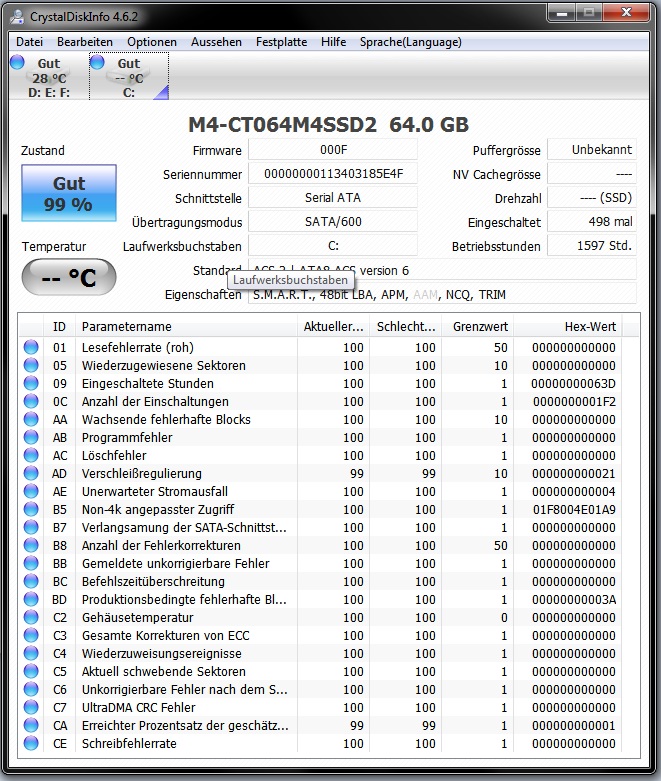The height and width of the screenshot is (781, 661).
Task: Click status orb for Befehlszeitüberschreitung row
Action: pos(31,581)
